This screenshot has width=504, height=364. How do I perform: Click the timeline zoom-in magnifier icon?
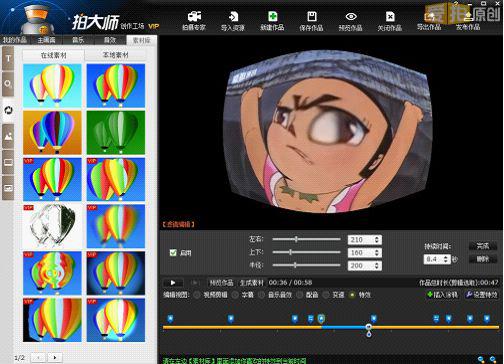[493, 359]
